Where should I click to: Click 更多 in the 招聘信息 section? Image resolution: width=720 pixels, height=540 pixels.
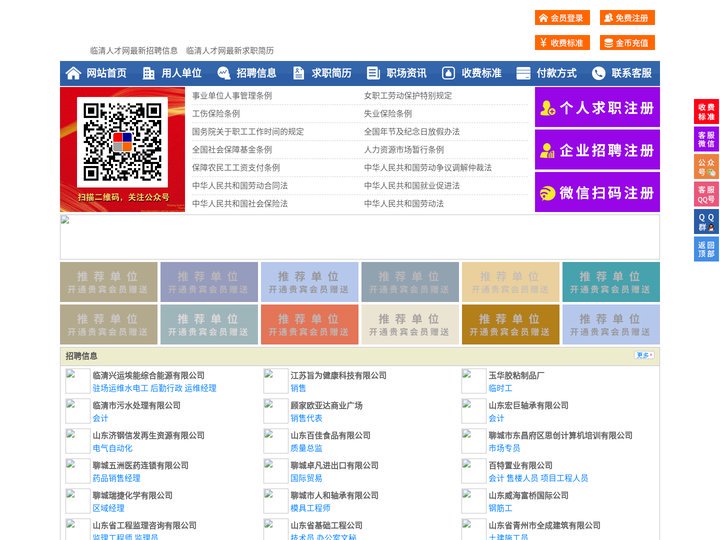click(x=644, y=355)
